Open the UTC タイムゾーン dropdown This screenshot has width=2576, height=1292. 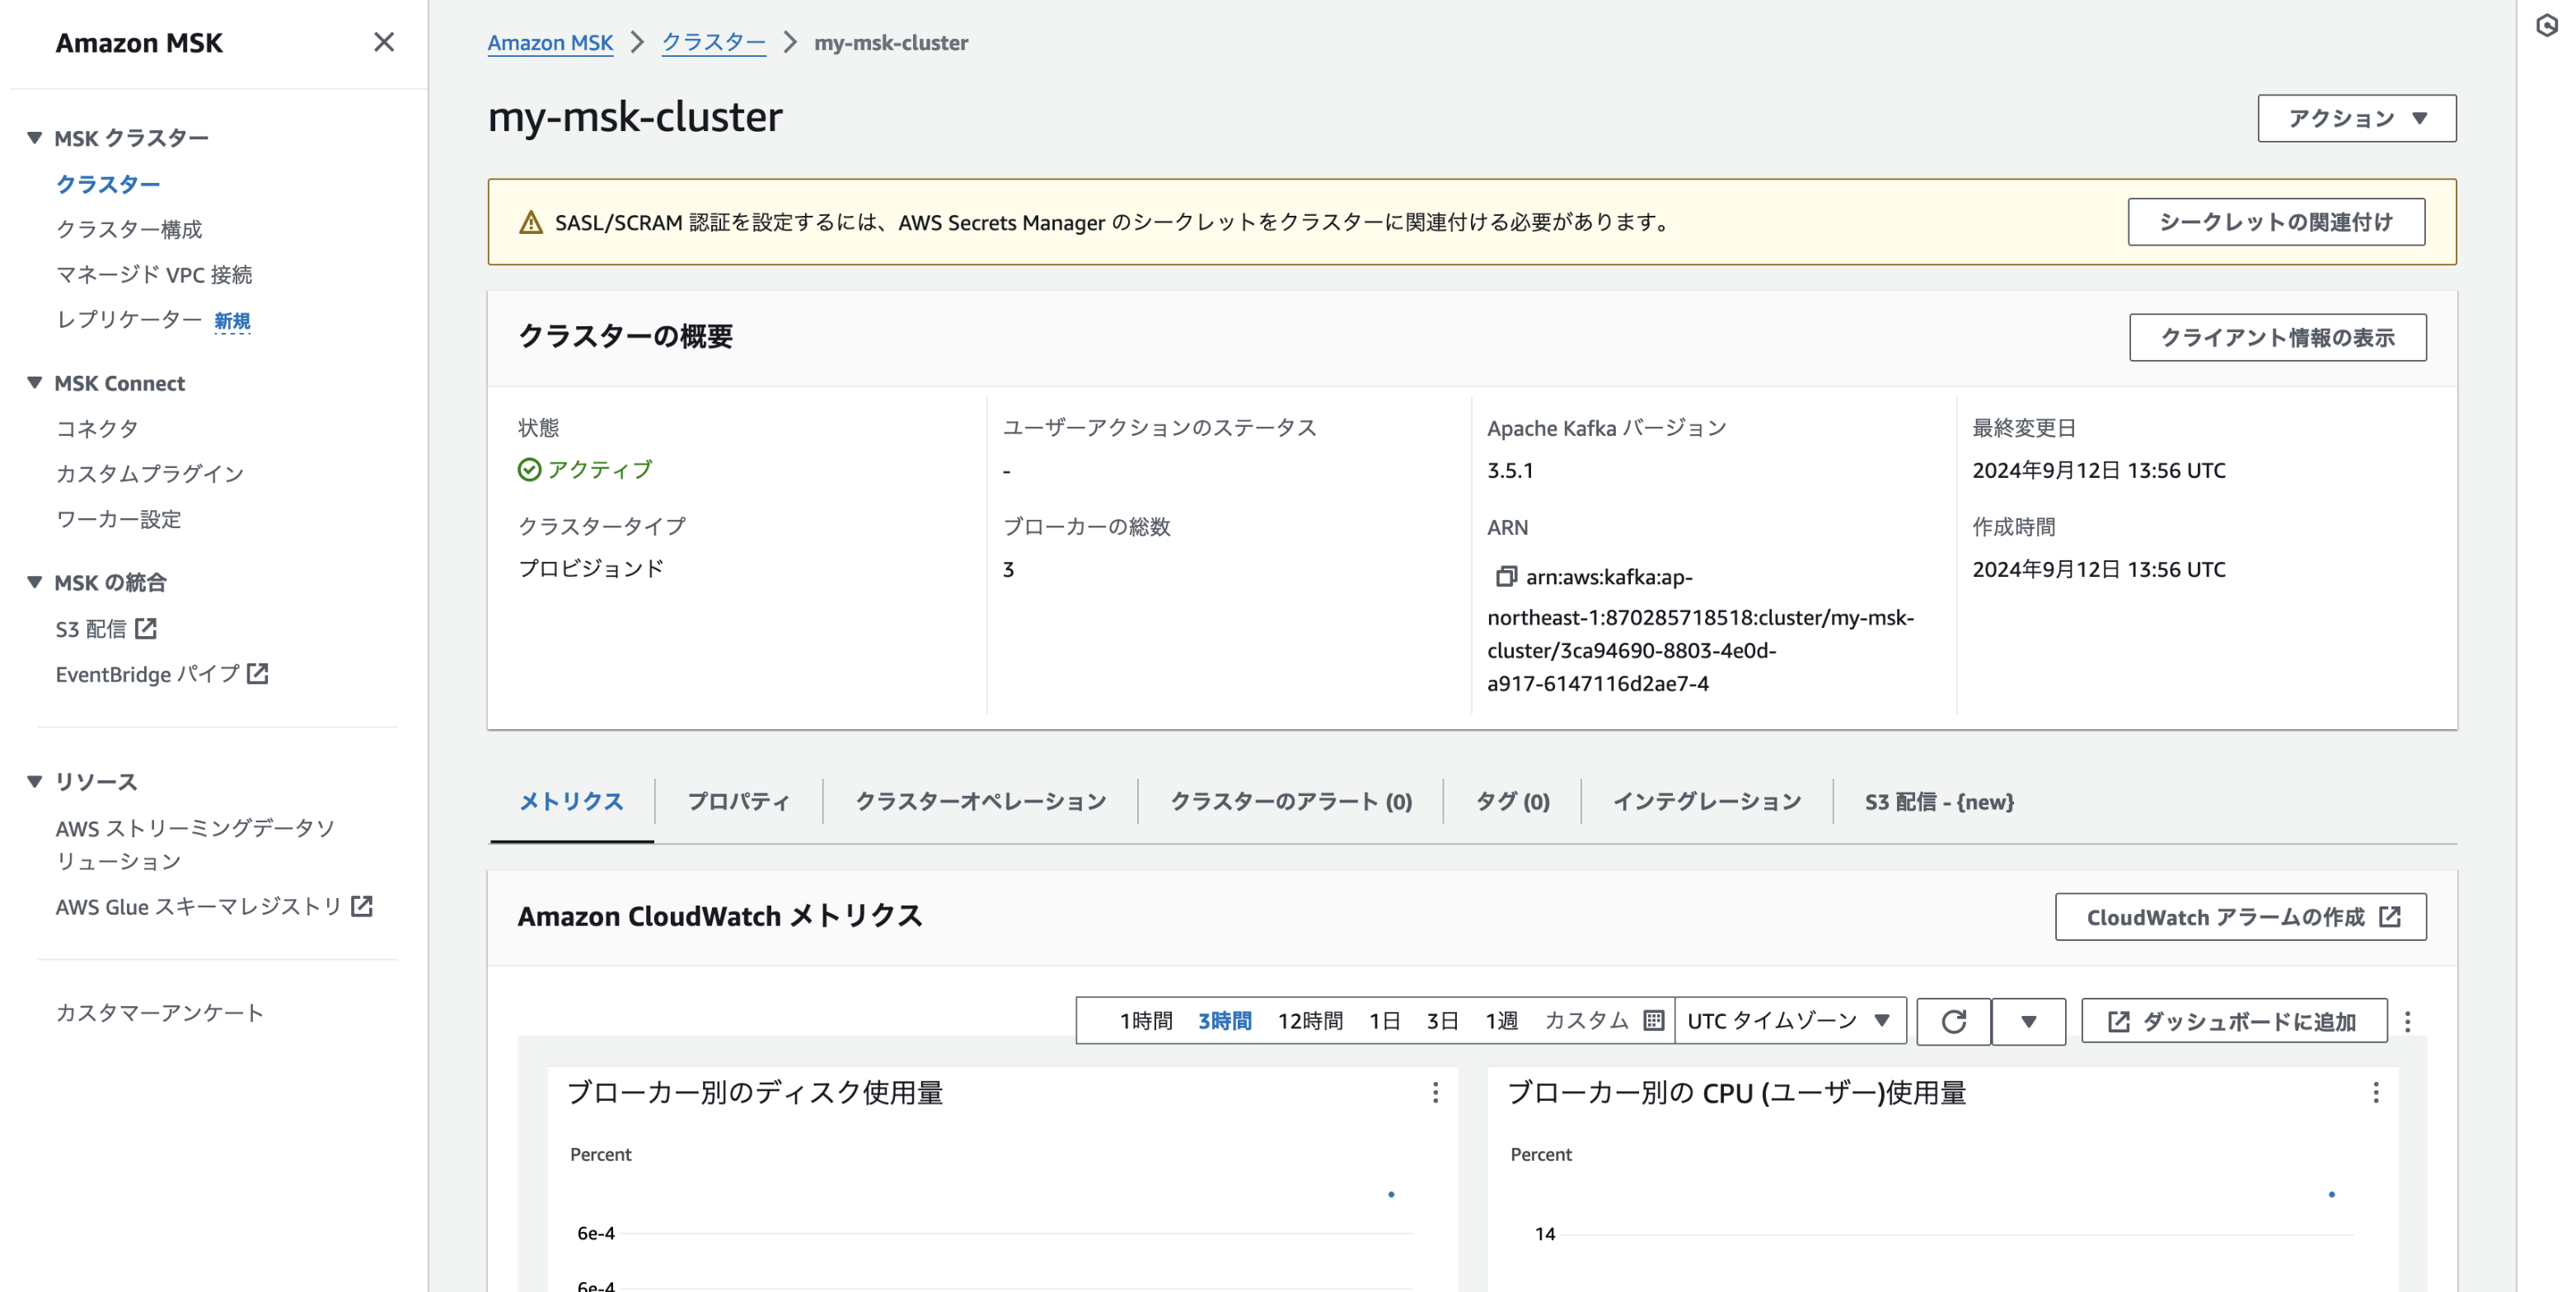(1789, 1021)
